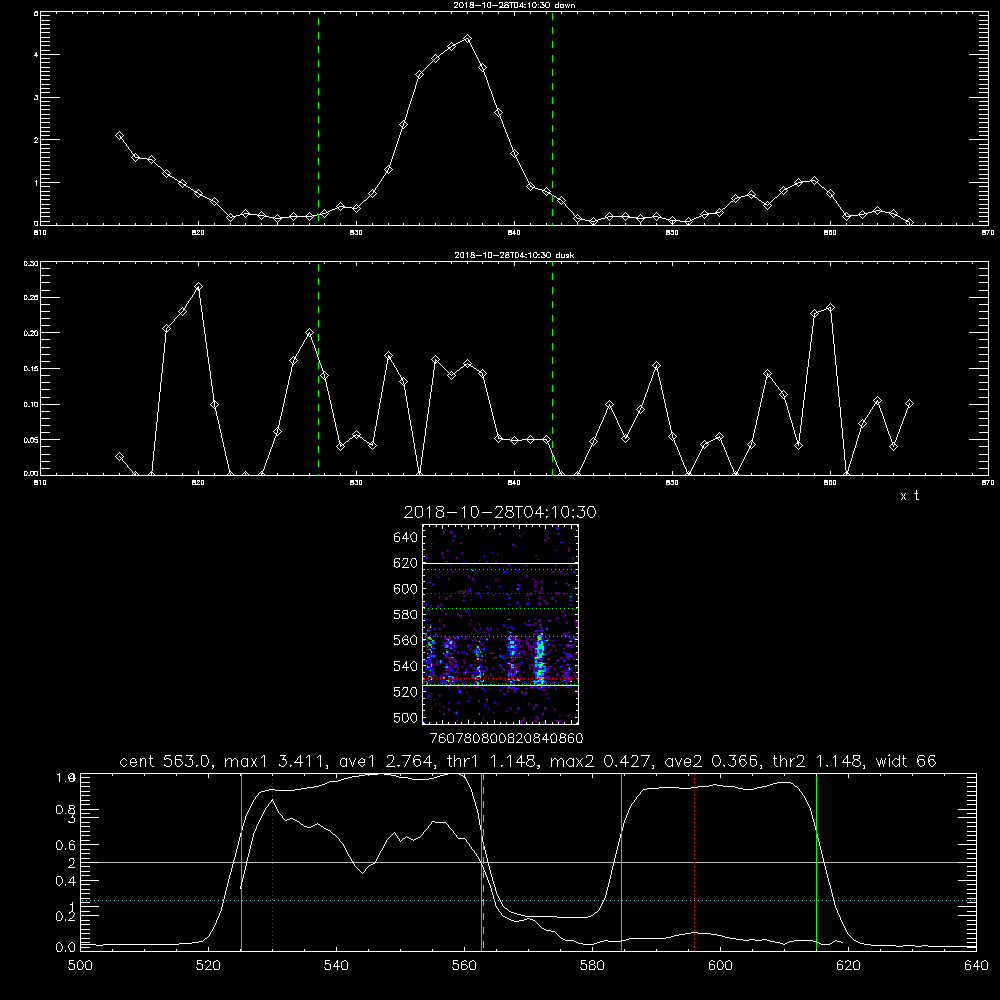
Task: Click the '640' label on the spectrogram image axis
Action: coord(405,538)
